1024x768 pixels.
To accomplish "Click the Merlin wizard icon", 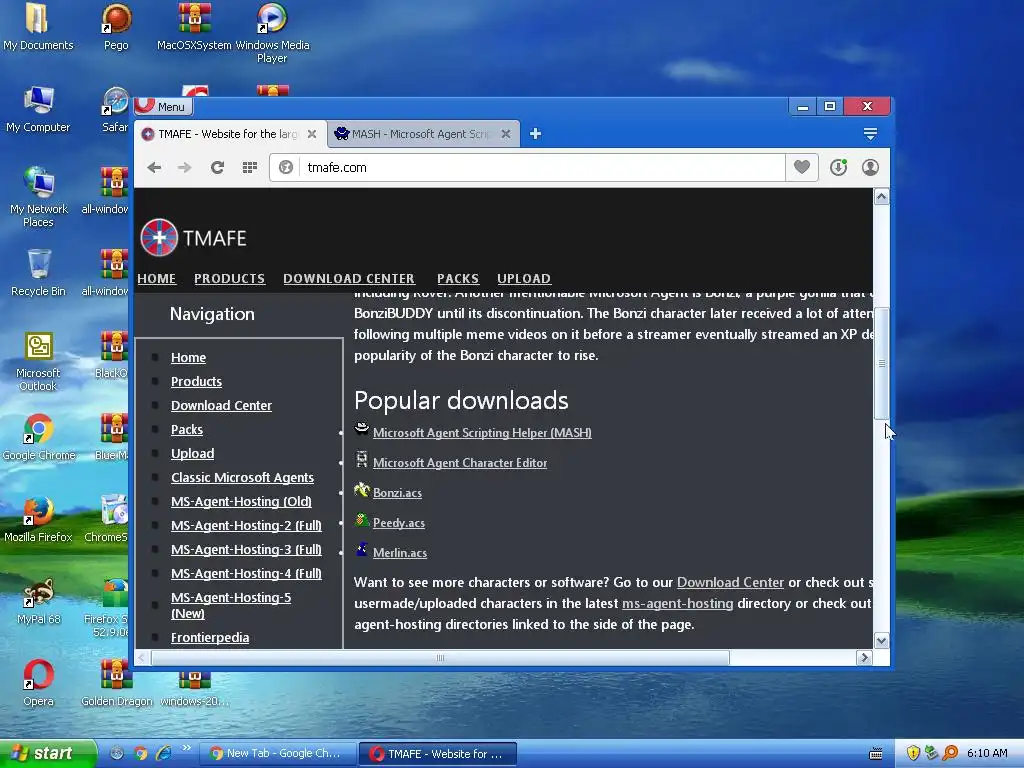I will point(361,549).
